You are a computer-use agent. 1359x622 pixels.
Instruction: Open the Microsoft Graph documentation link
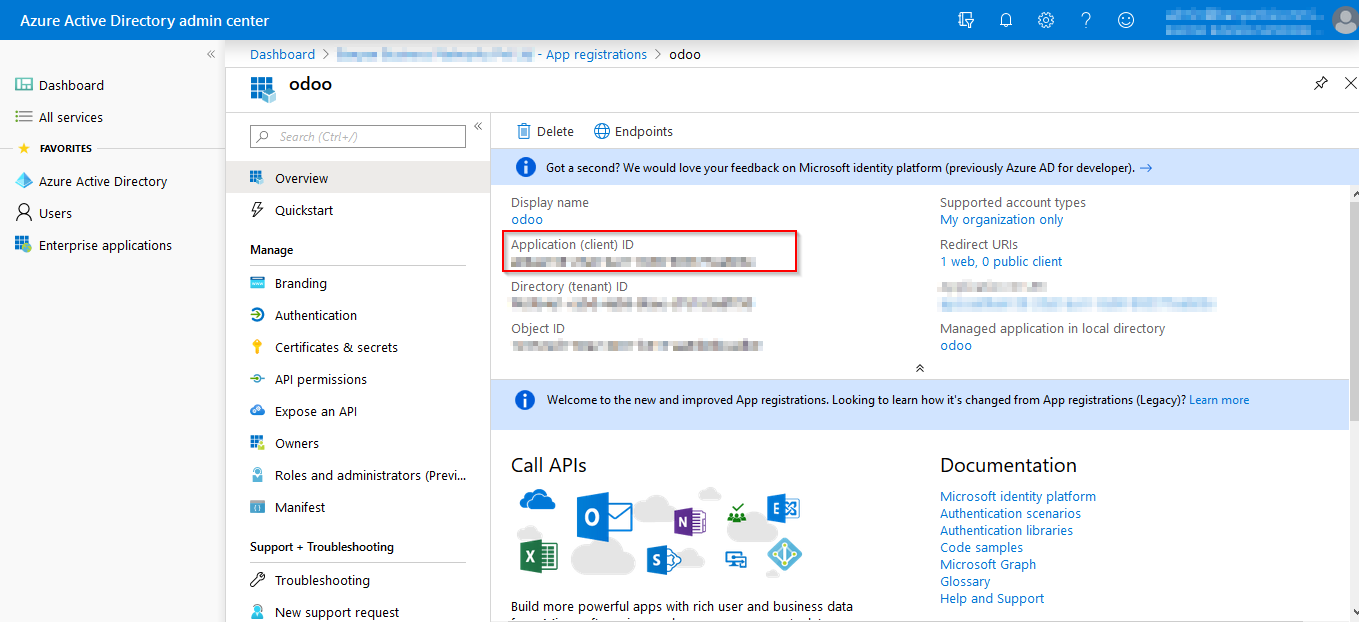(988, 564)
